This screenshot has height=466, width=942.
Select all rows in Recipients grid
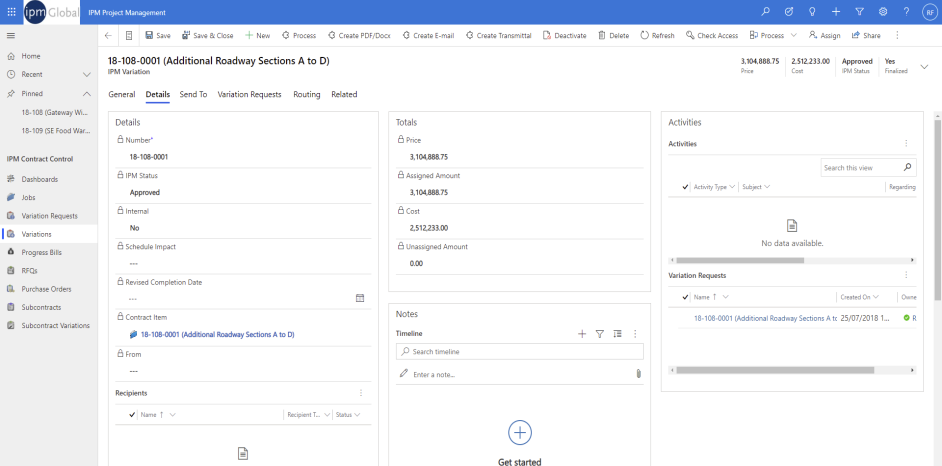[132, 414]
